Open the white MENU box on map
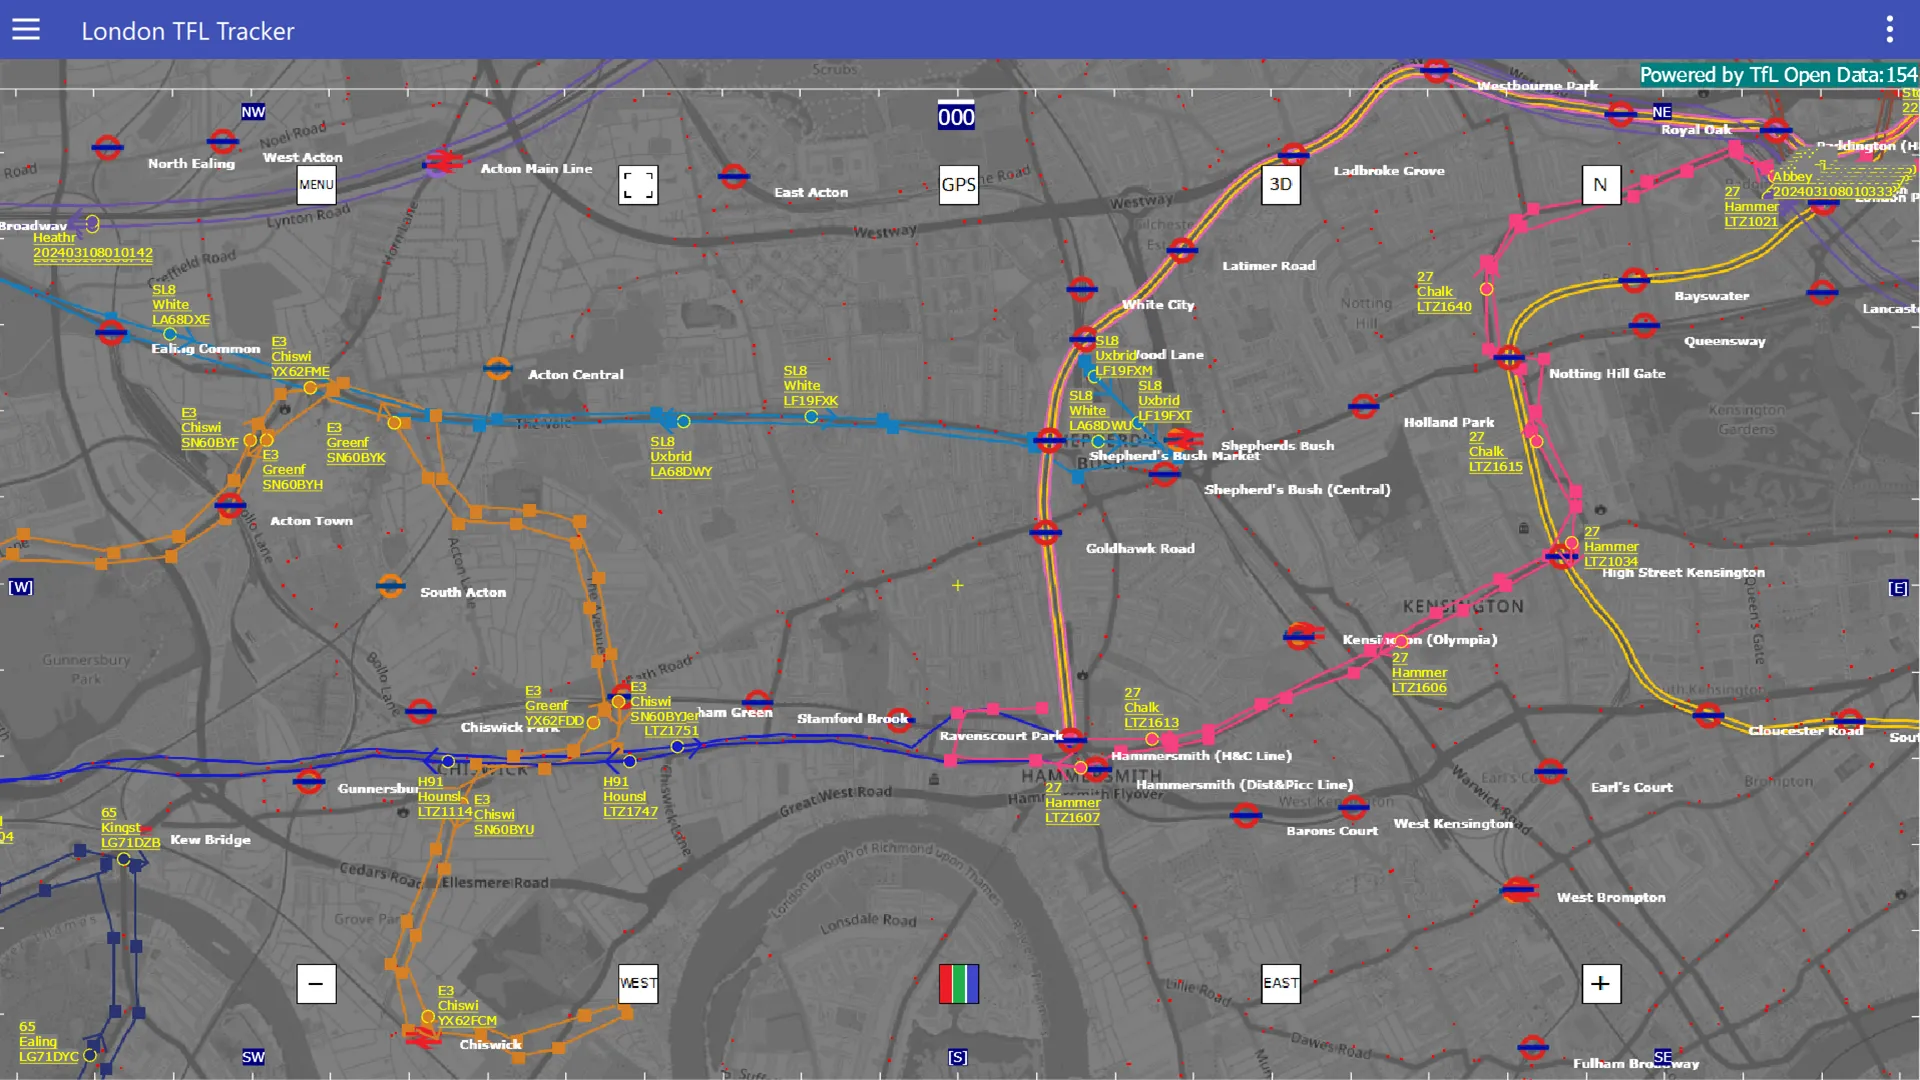 [x=316, y=185]
